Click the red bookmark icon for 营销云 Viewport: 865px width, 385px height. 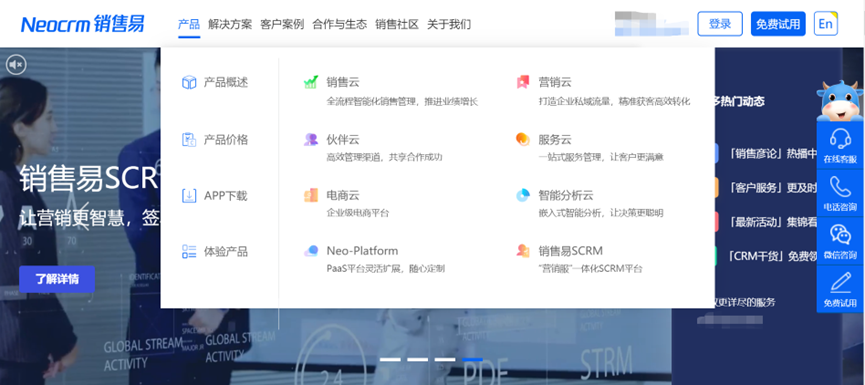pos(522,82)
